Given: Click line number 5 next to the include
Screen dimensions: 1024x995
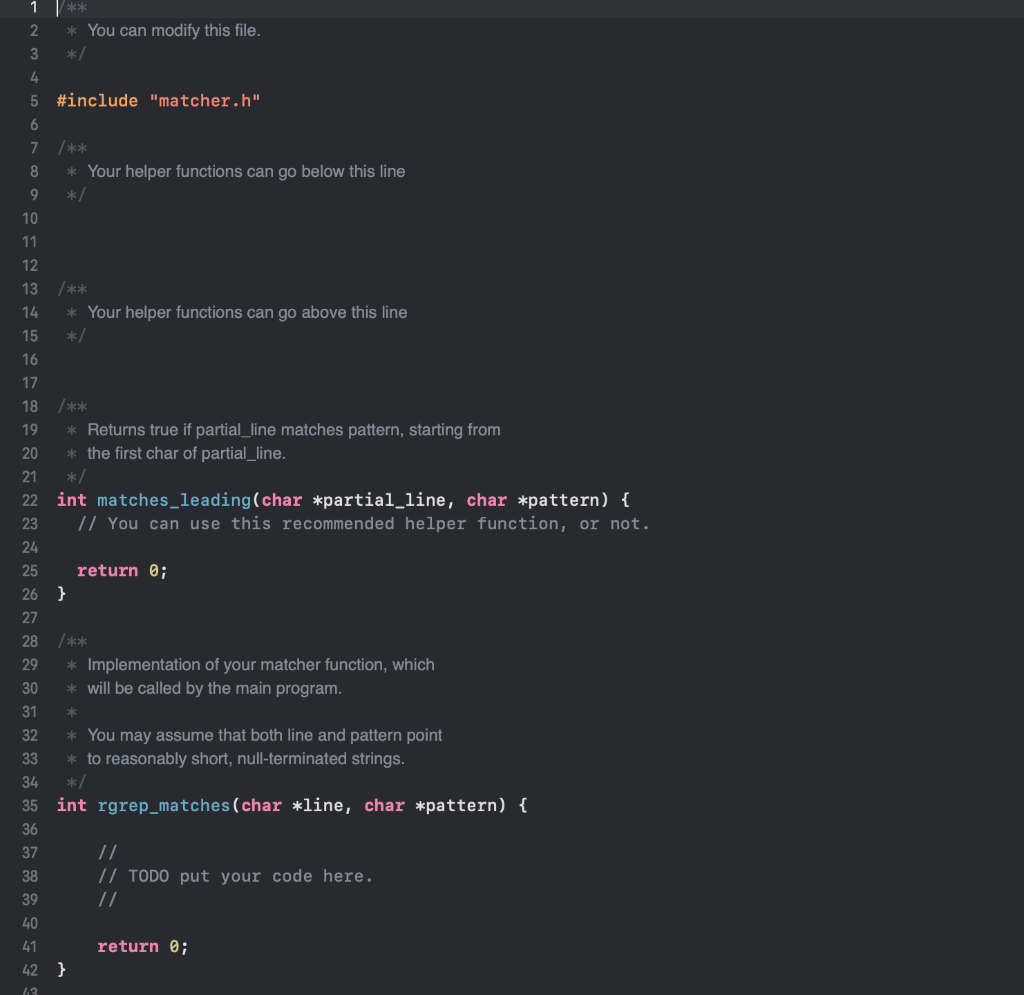Looking at the screenshot, I should click(33, 100).
